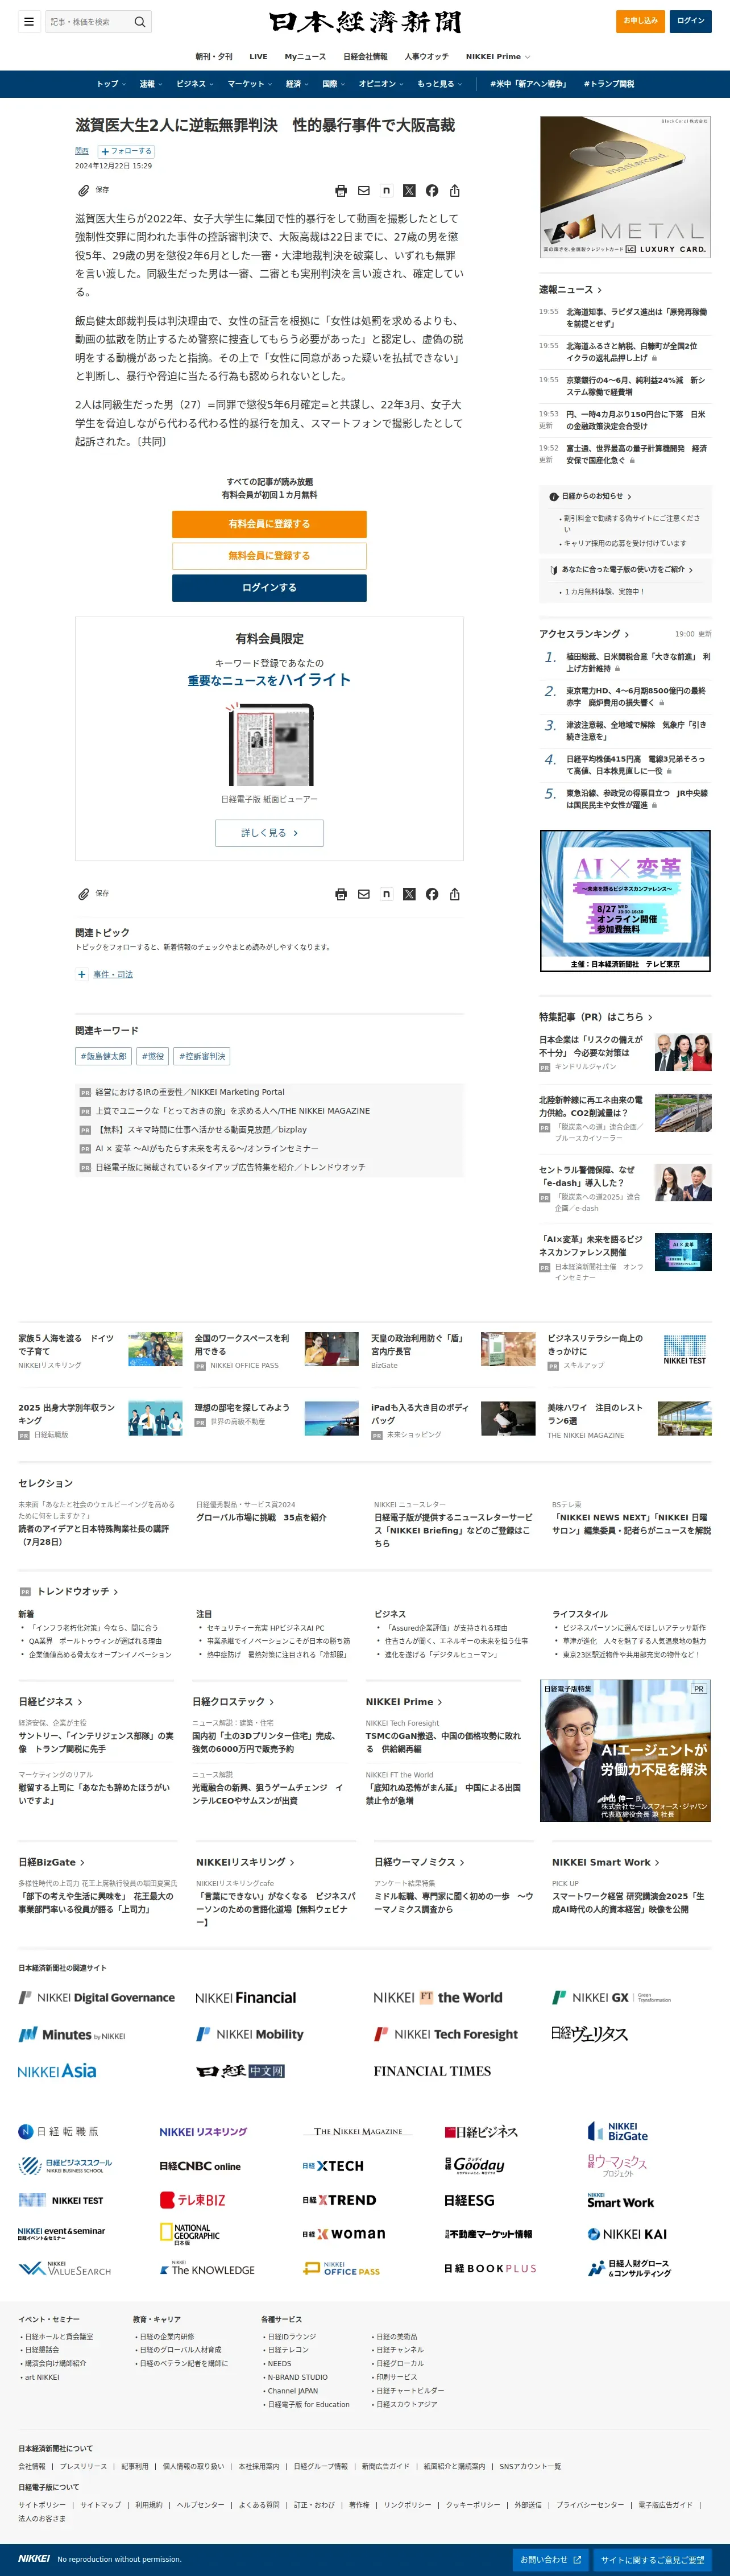Image resolution: width=730 pixels, height=2576 pixels.
Task: Share on X icon above 関連トピック
Action: coord(409,894)
